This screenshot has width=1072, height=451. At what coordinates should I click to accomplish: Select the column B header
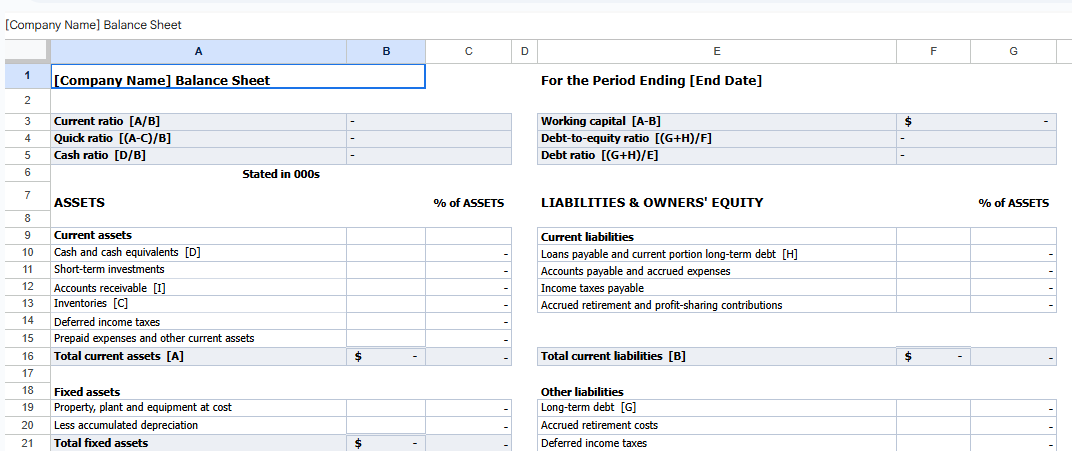[x=386, y=51]
